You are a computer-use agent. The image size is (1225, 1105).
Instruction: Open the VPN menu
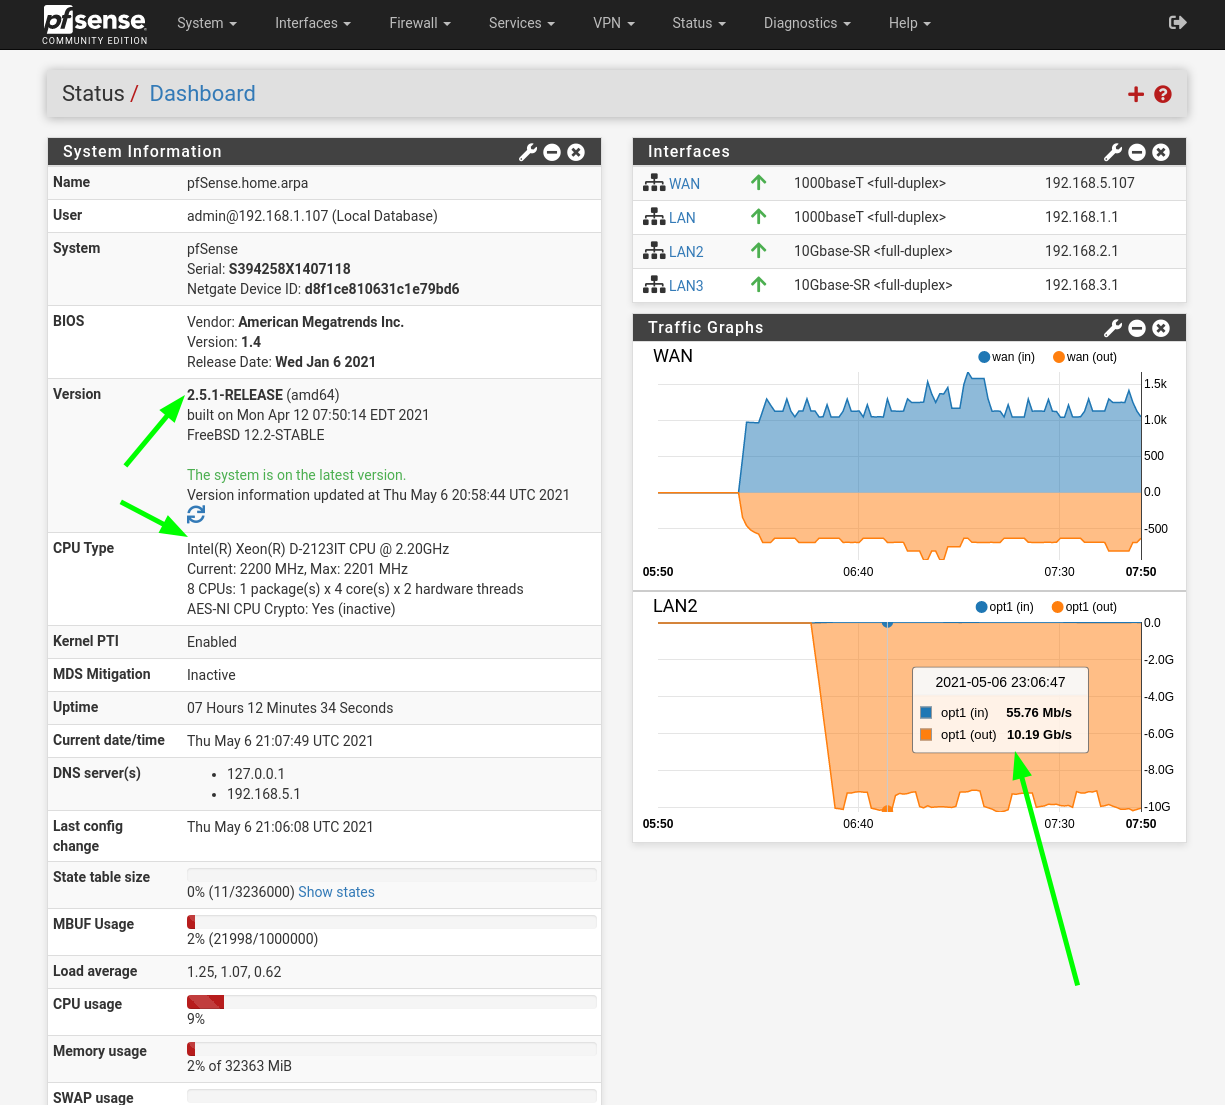point(614,23)
